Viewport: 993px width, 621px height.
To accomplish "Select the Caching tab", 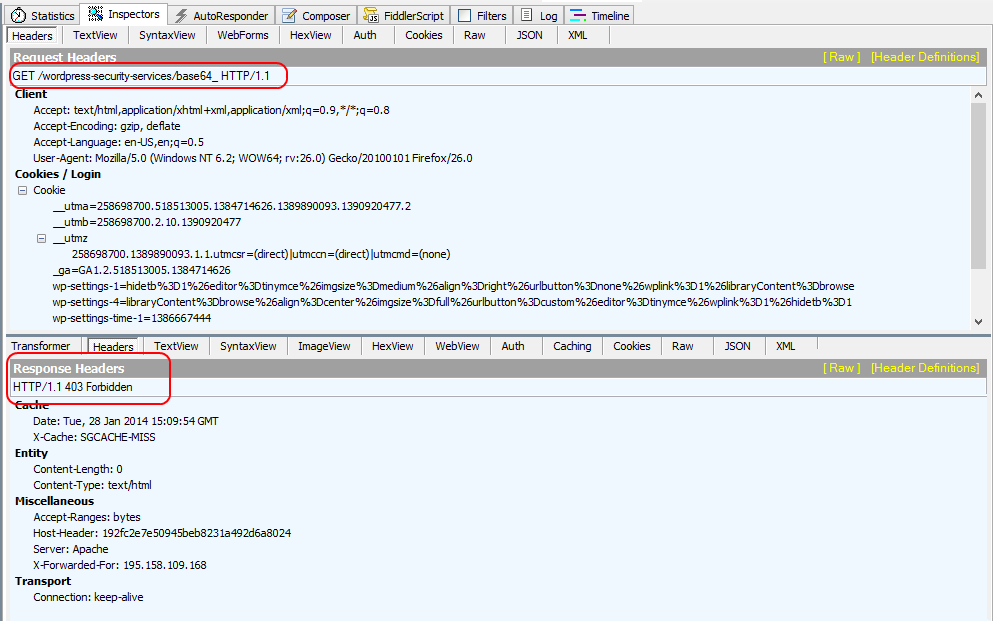I will coord(572,346).
